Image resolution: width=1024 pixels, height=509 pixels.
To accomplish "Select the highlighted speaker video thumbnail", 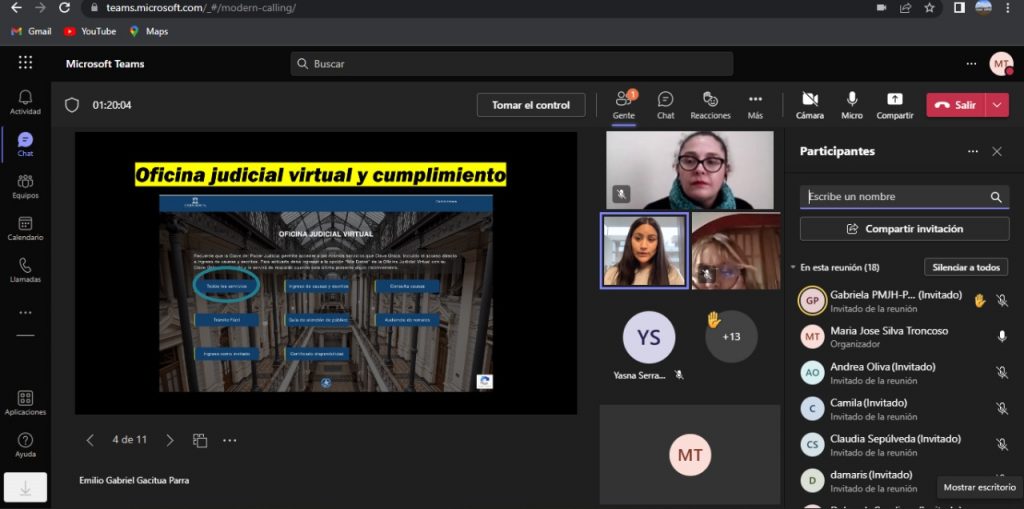I will coord(644,251).
